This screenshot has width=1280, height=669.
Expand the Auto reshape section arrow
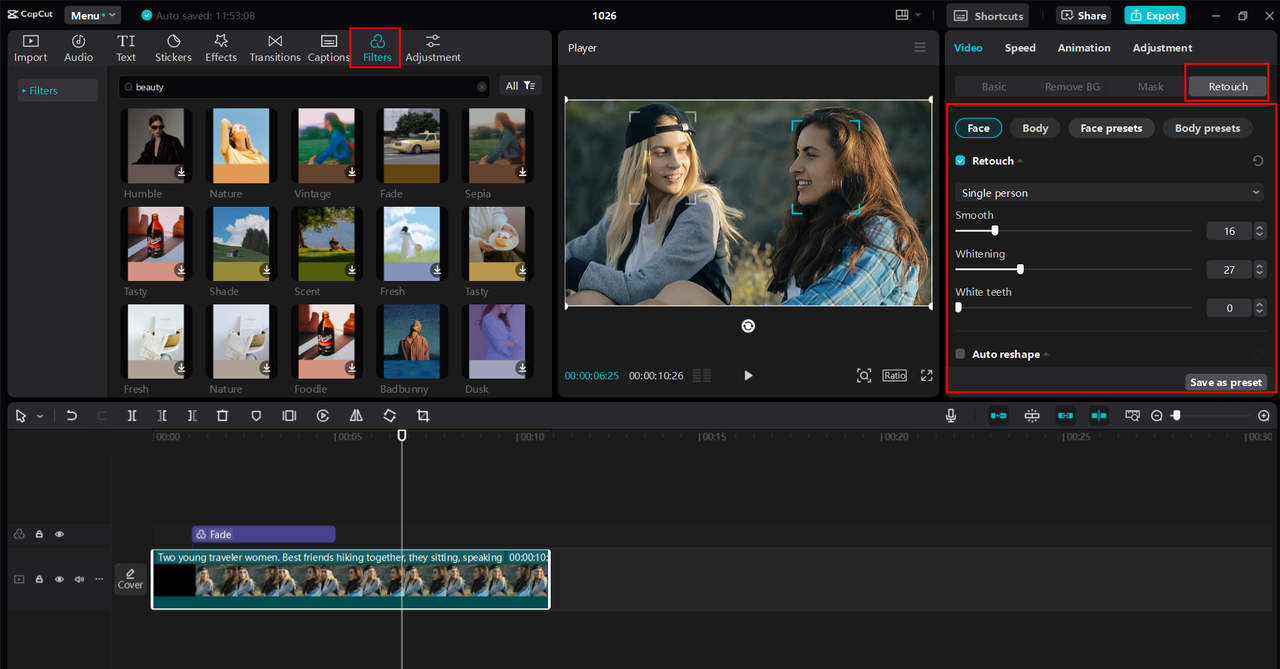(1046, 355)
